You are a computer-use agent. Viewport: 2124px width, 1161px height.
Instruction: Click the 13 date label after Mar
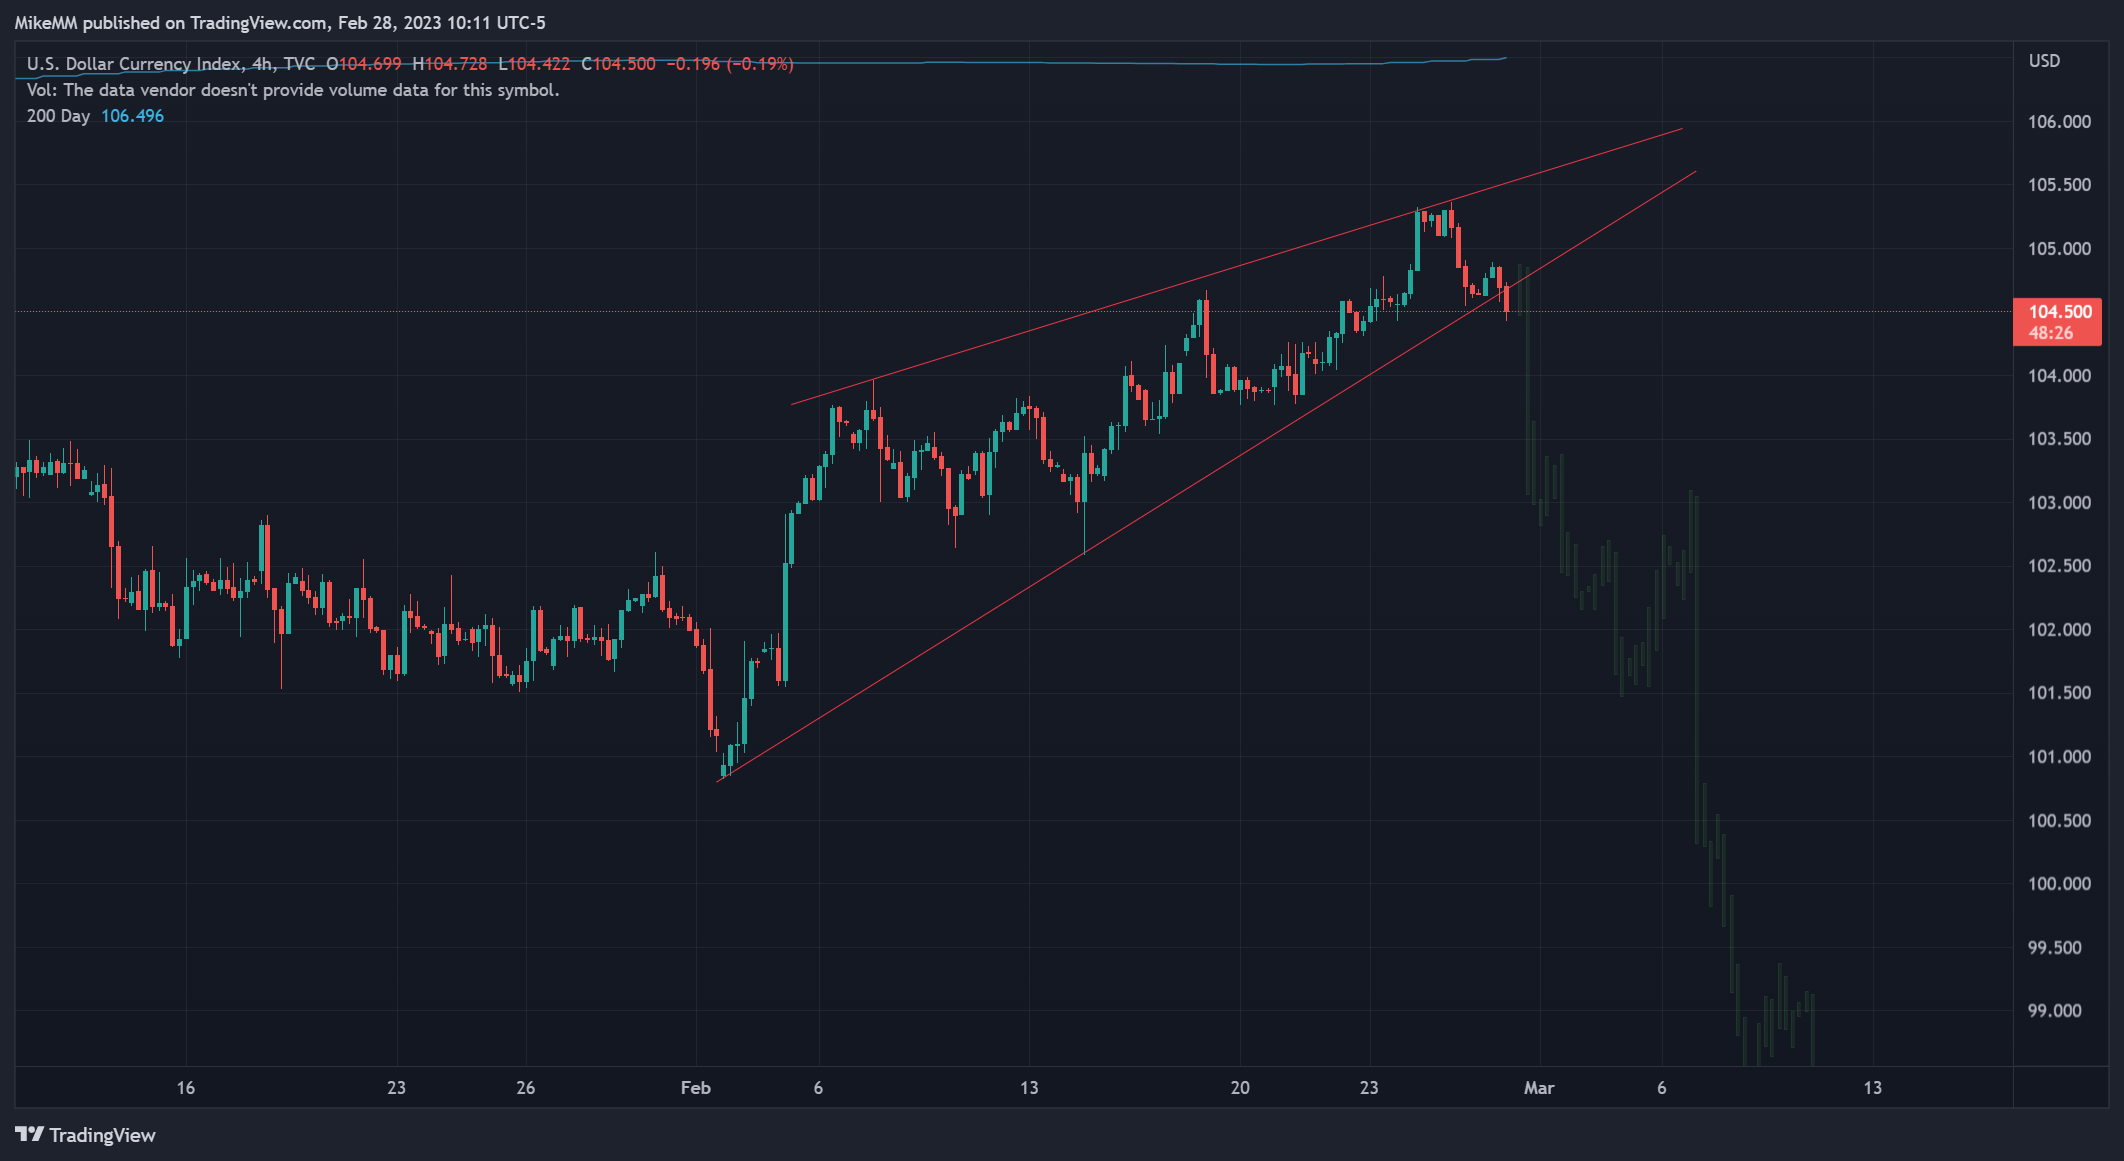coord(1873,1088)
